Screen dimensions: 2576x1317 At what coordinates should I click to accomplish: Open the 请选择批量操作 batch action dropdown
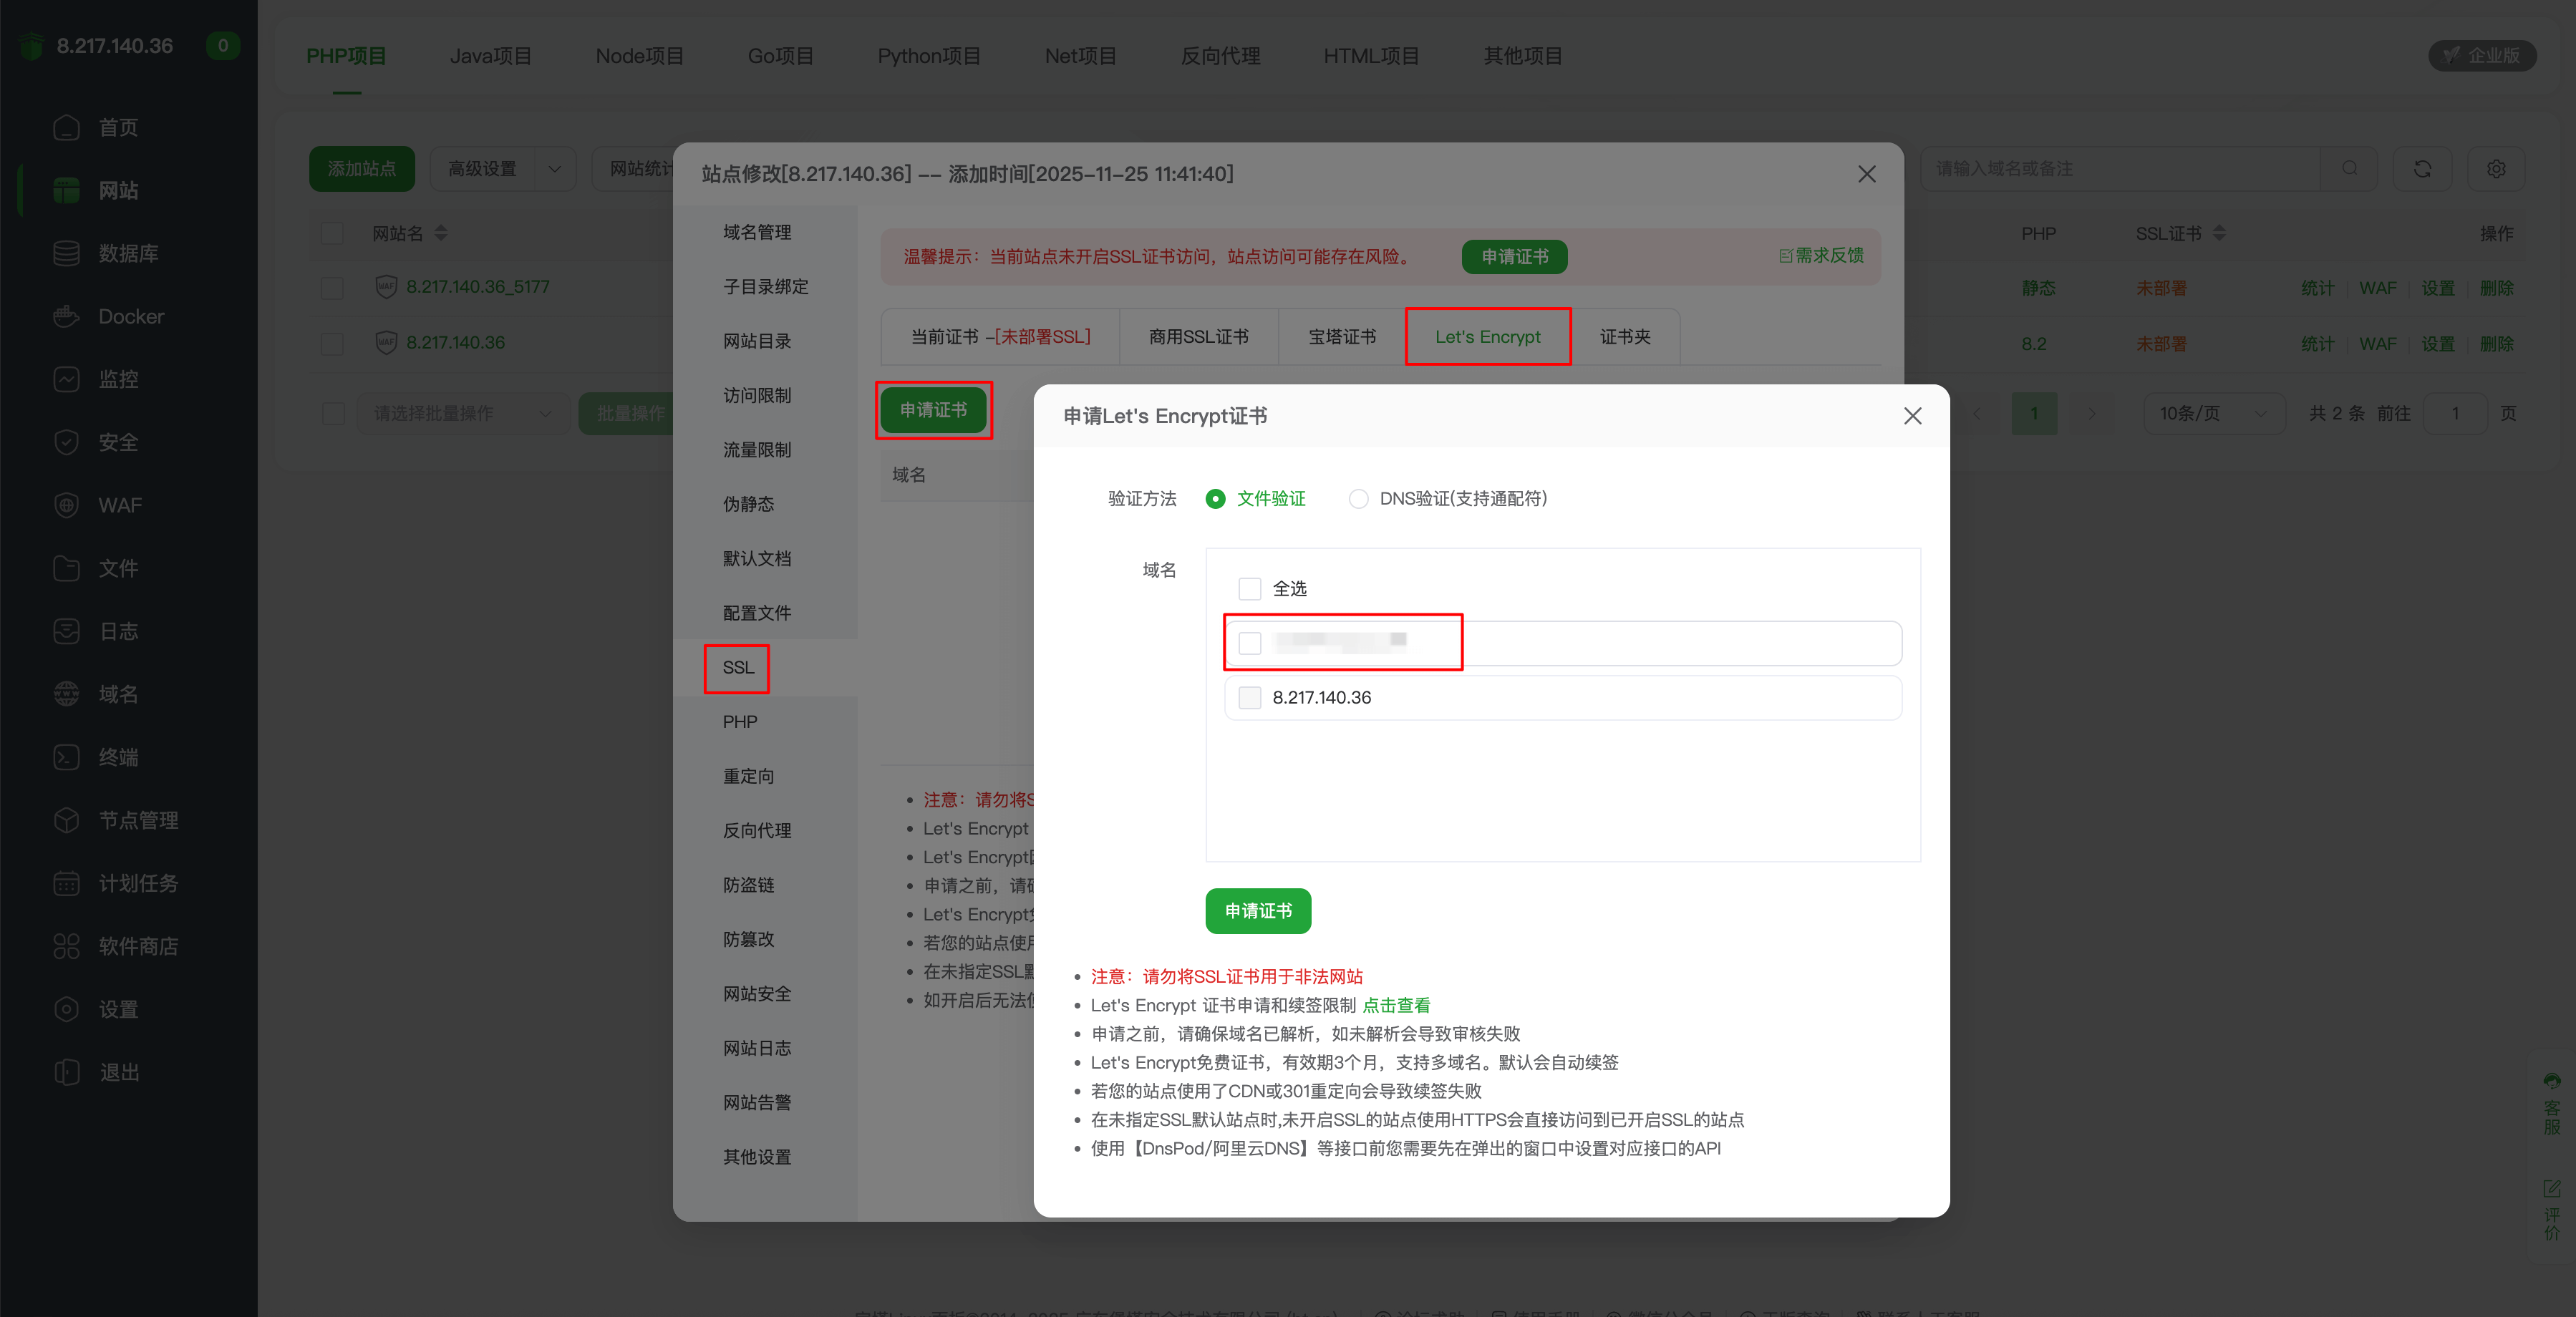[x=463, y=413]
